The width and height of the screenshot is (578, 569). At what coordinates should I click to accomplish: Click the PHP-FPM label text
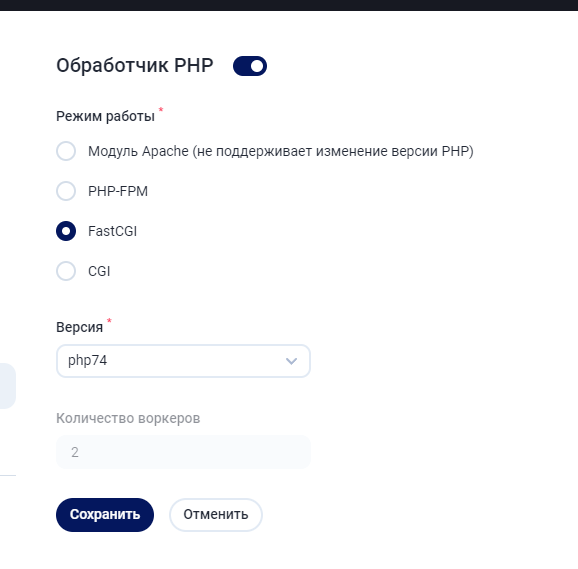coord(118,191)
